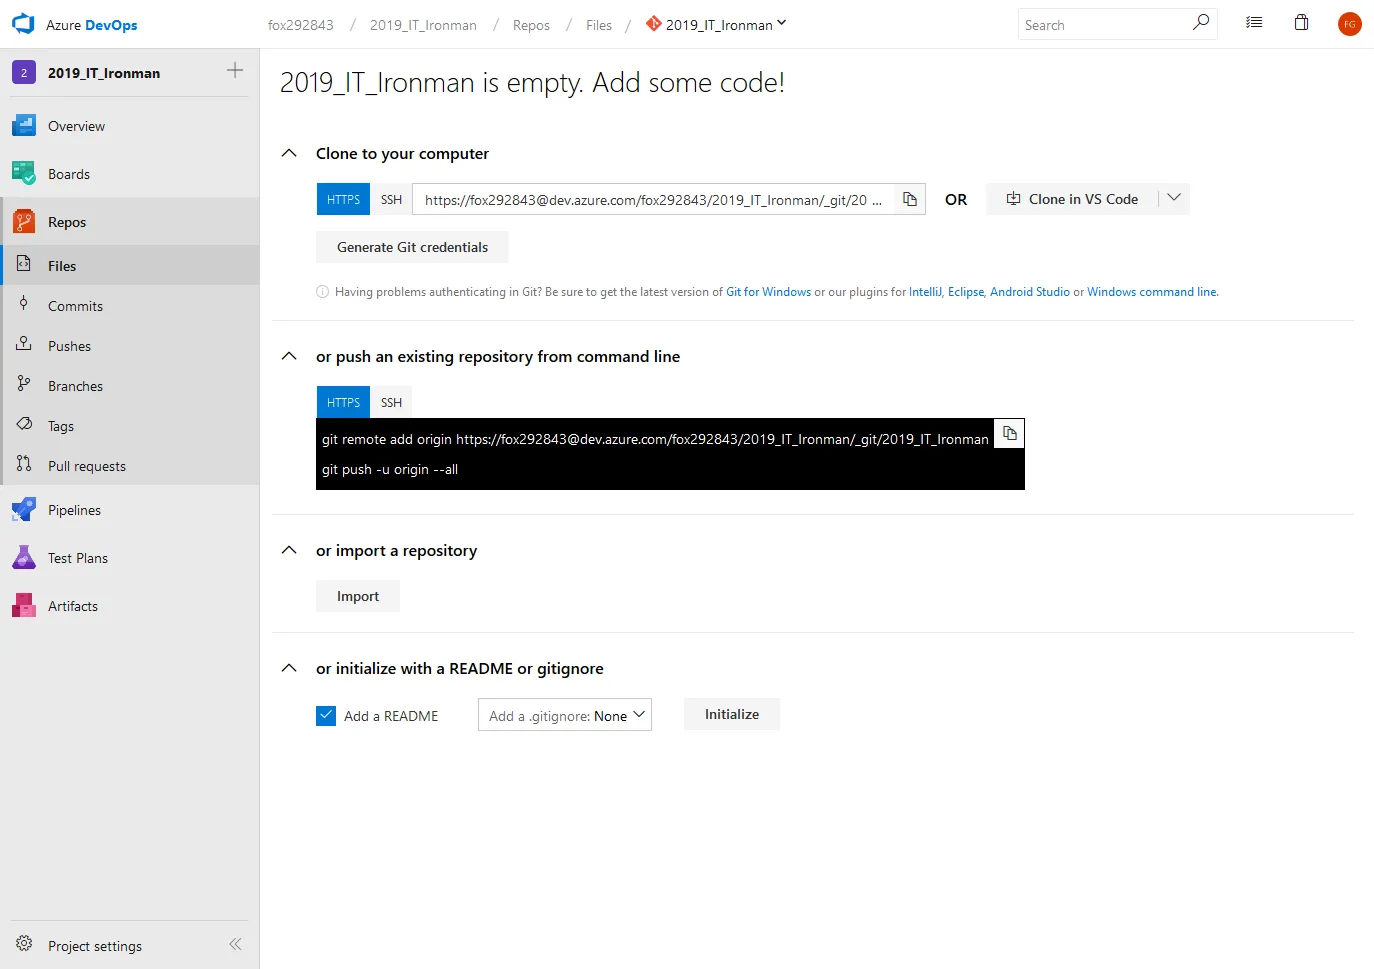
Task: Click the Boards icon in sidebar
Action: (24, 174)
